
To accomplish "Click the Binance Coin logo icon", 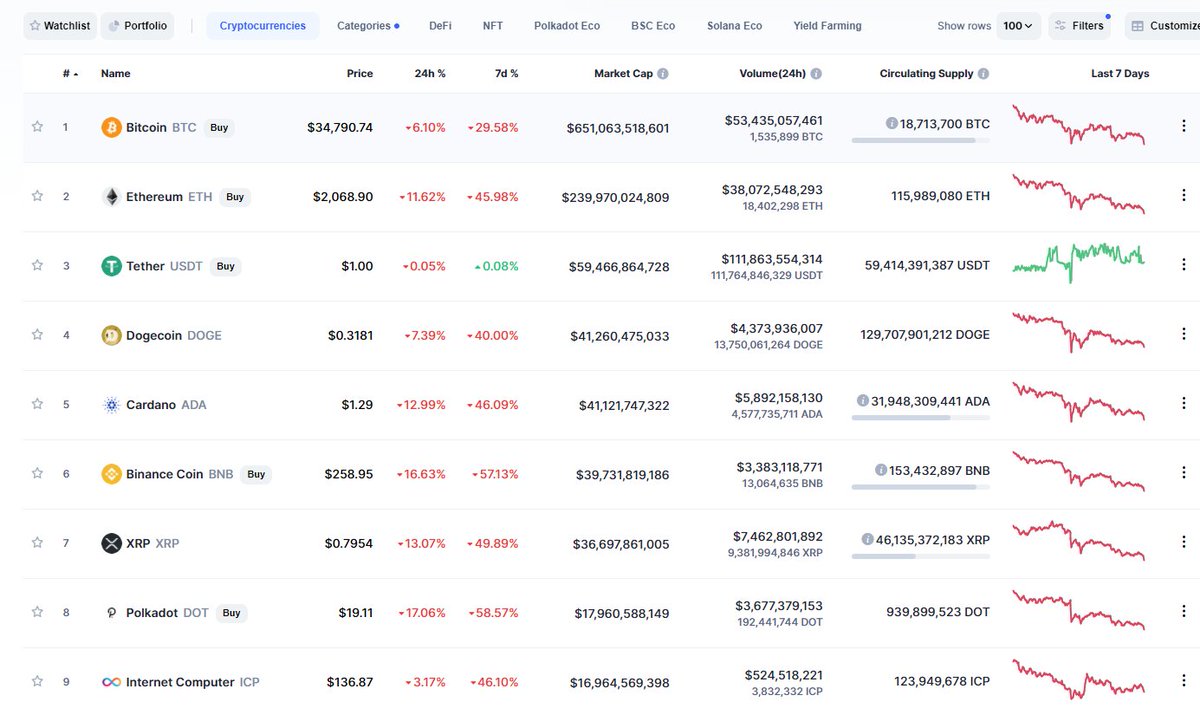I will (x=111, y=474).
